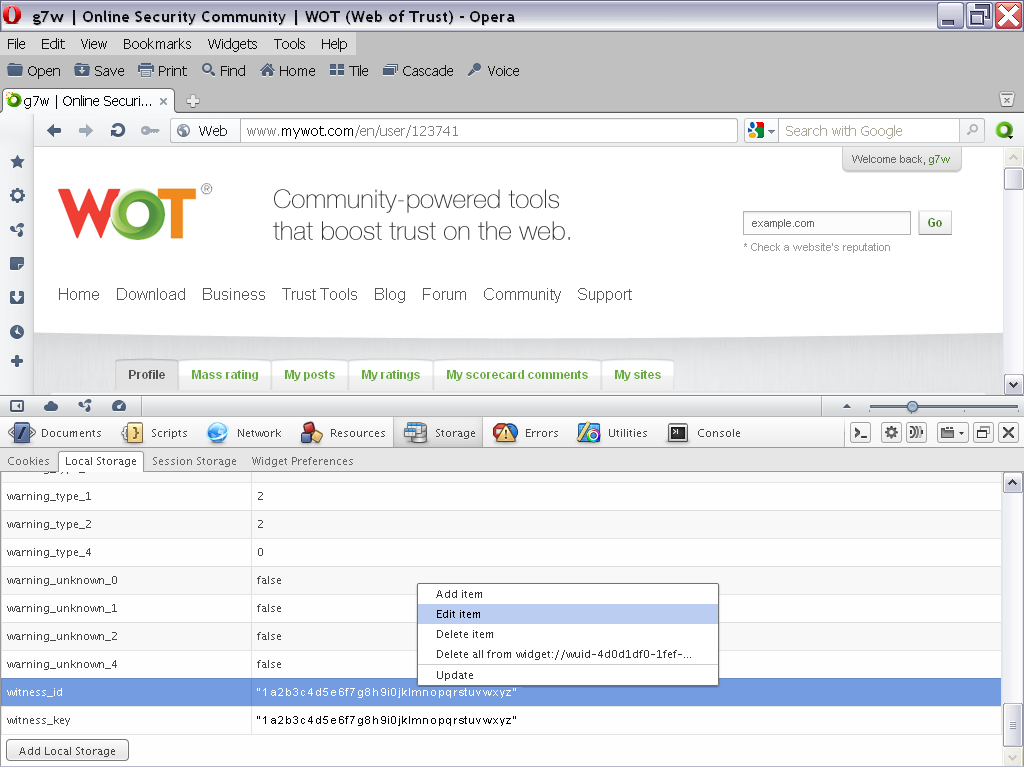Click the password wand key icon
1024x768 pixels.
click(150, 131)
